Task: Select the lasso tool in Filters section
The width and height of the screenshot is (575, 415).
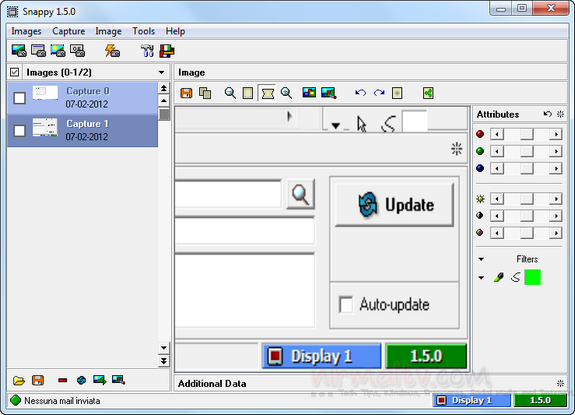Action: [515, 277]
